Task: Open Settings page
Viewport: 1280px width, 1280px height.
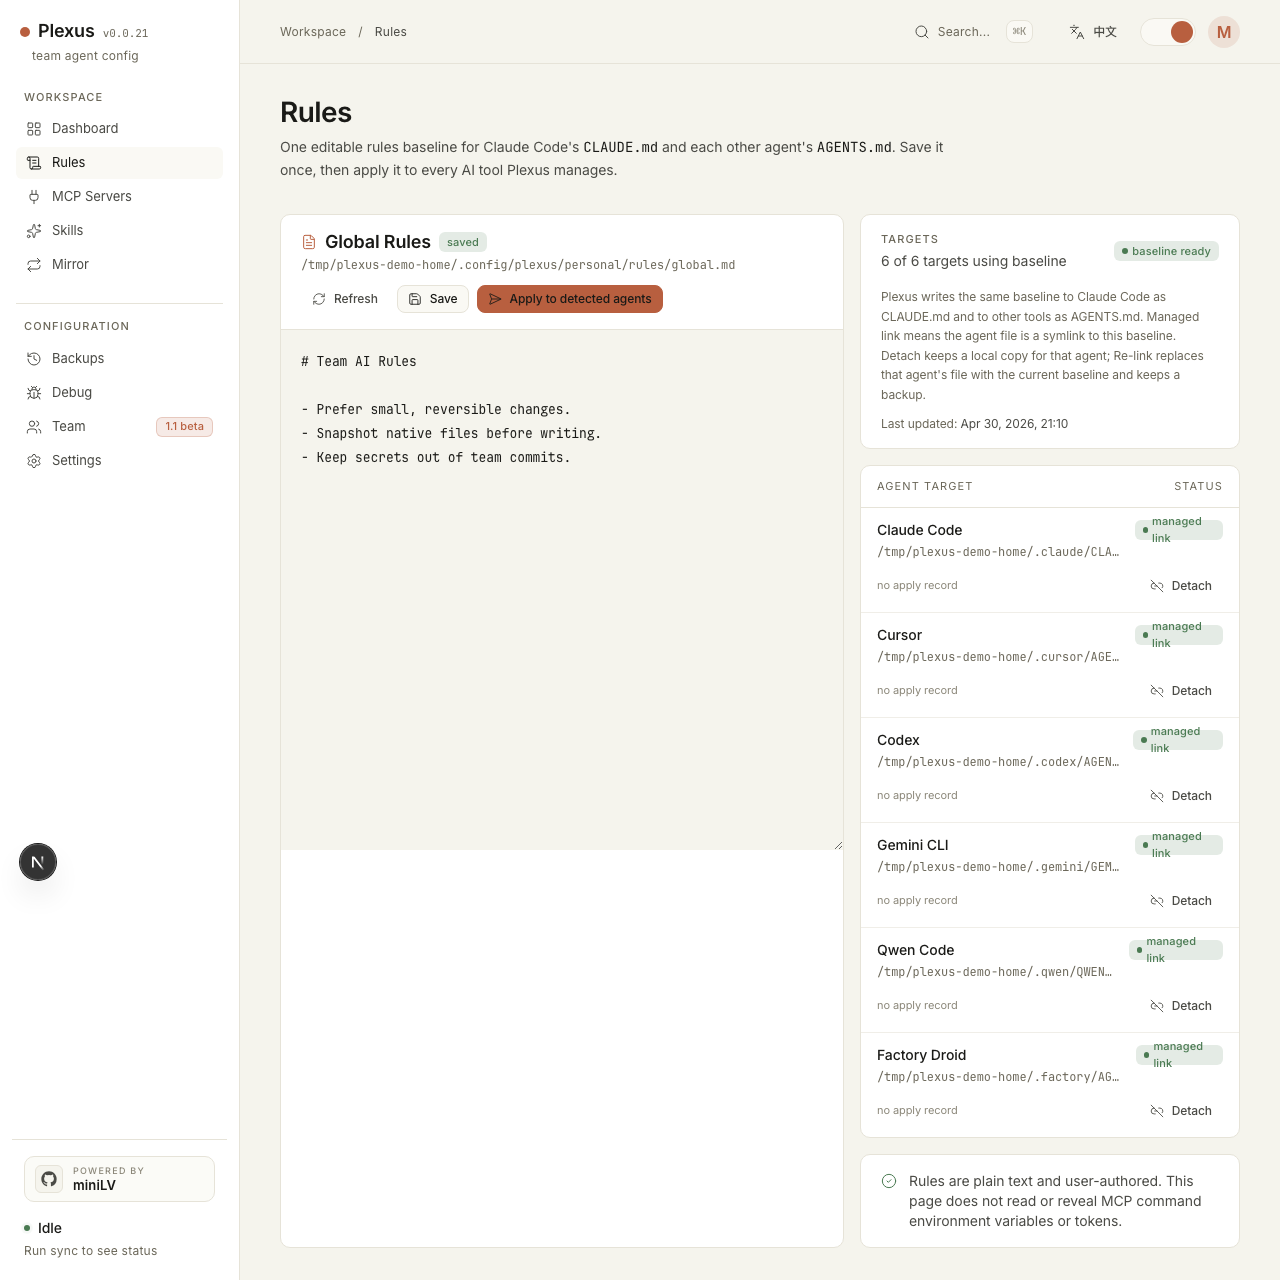Action: pyautogui.click(x=119, y=460)
